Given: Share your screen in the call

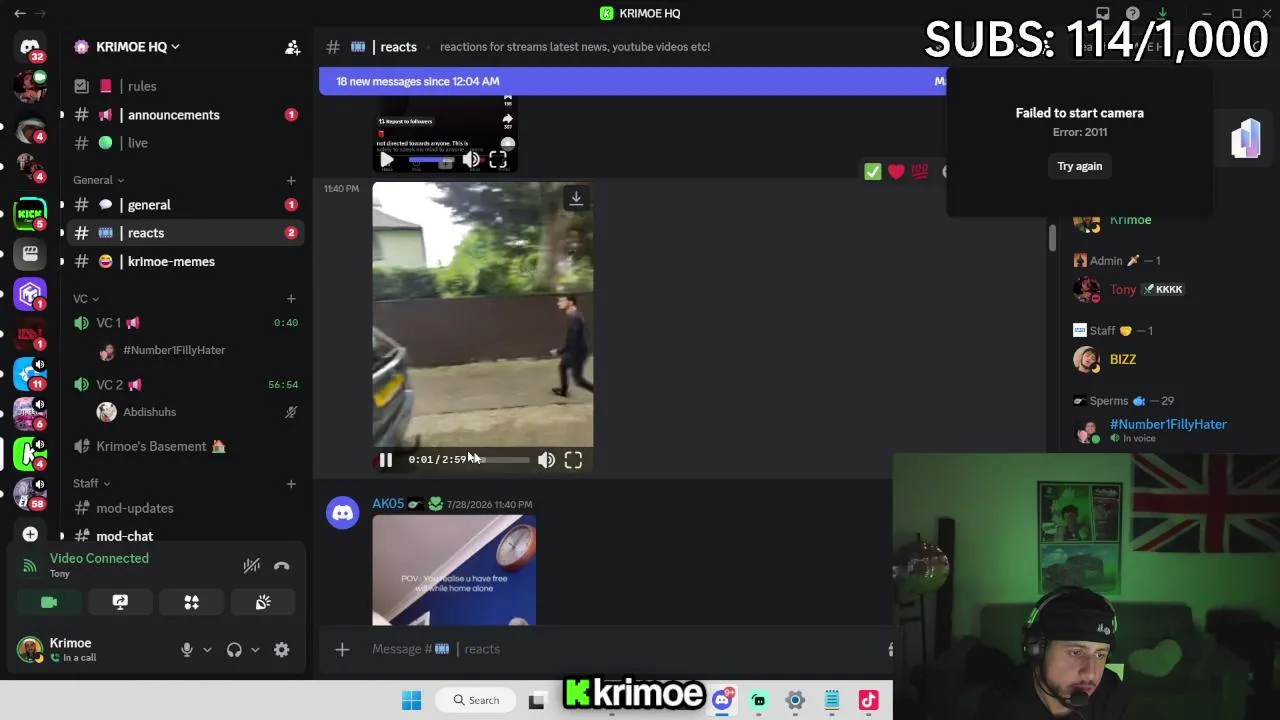Looking at the screenshot, I should click(x=120, y=602).
